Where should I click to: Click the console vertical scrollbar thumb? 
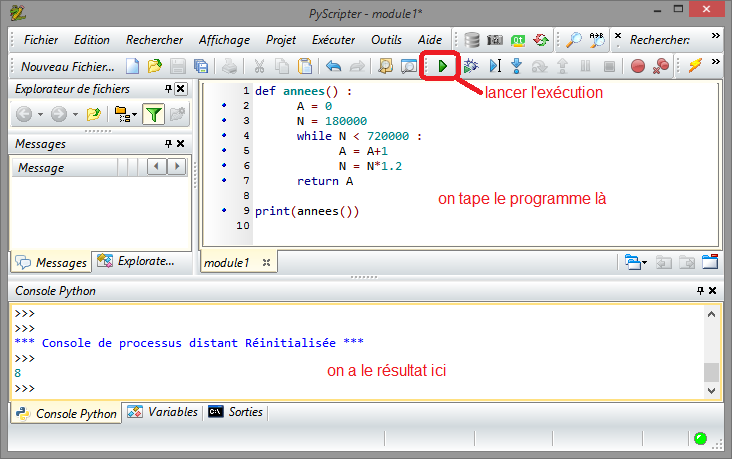[x=711, y=372]
